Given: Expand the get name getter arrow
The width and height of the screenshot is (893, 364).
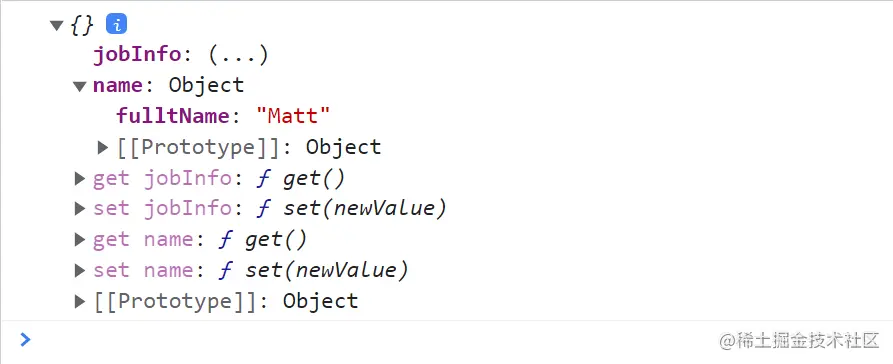Looking at the screenshot, I should pos(80,240).
